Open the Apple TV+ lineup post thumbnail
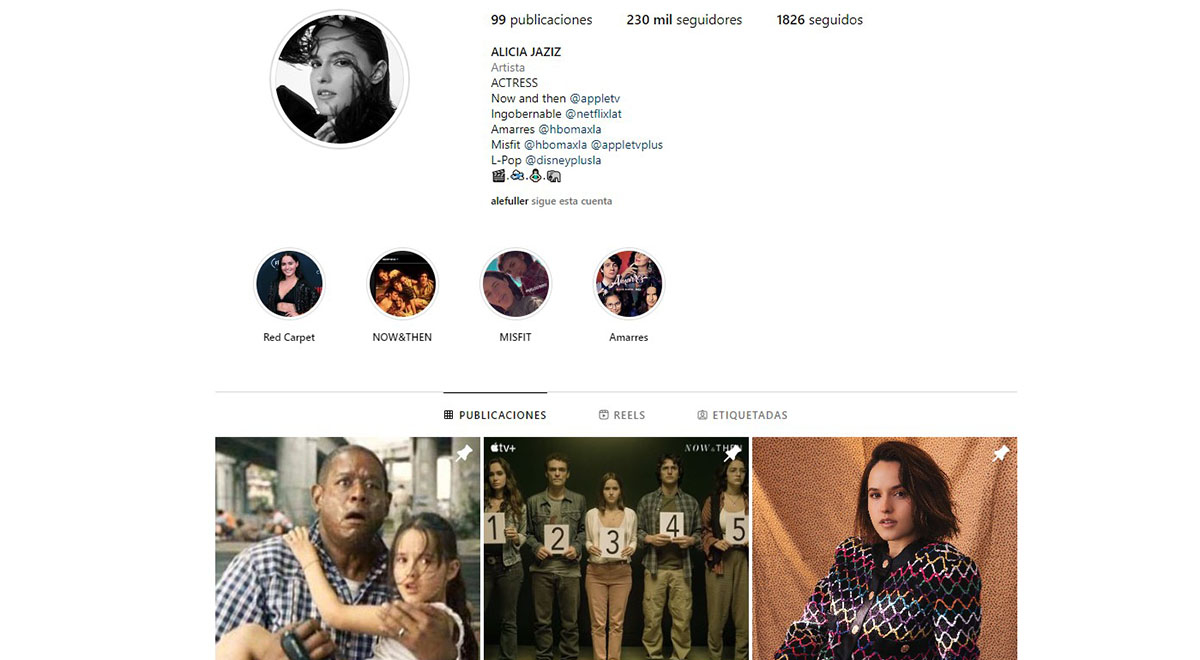1200x660 pixels. 616,548
